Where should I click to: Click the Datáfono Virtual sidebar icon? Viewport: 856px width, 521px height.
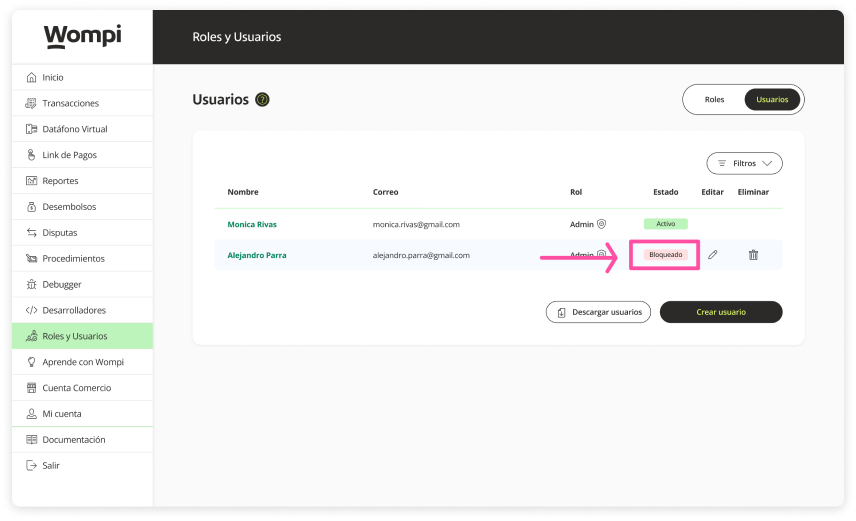pyautogui.click(x=32, y=129)
